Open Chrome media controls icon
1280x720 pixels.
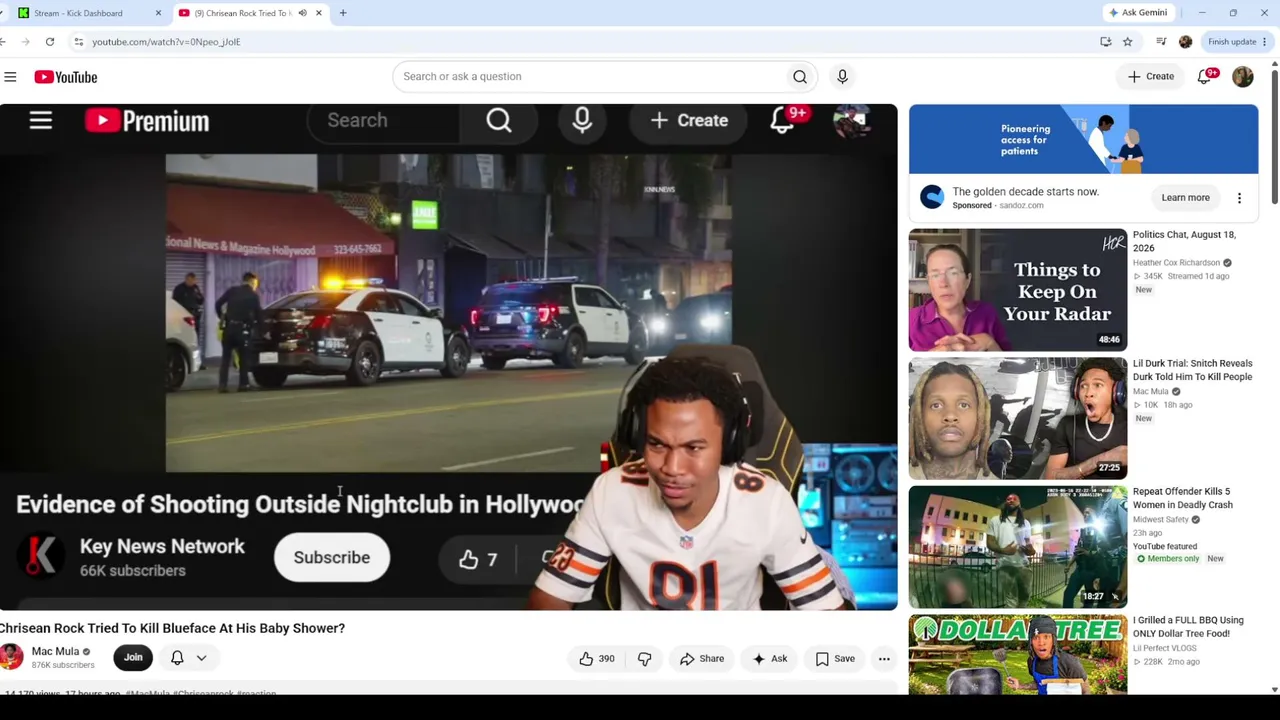click(1161, 42)
